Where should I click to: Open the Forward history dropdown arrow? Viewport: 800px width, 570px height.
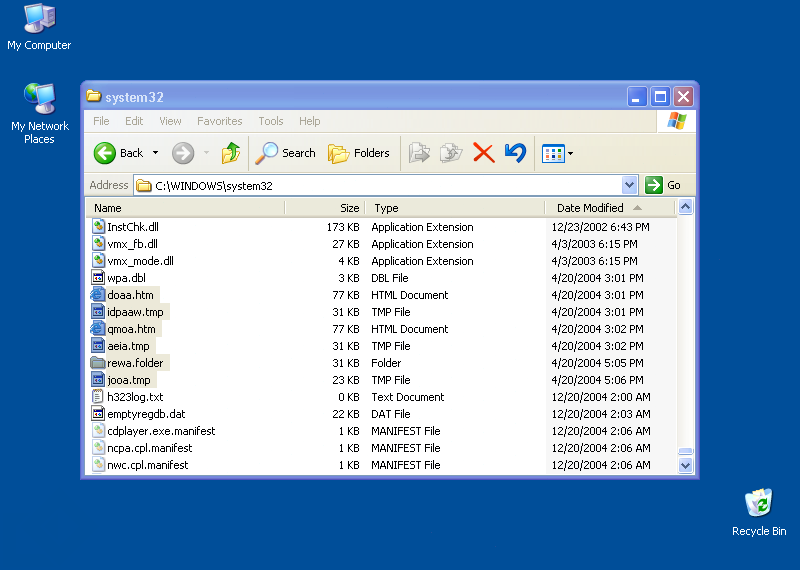(207, 153)
